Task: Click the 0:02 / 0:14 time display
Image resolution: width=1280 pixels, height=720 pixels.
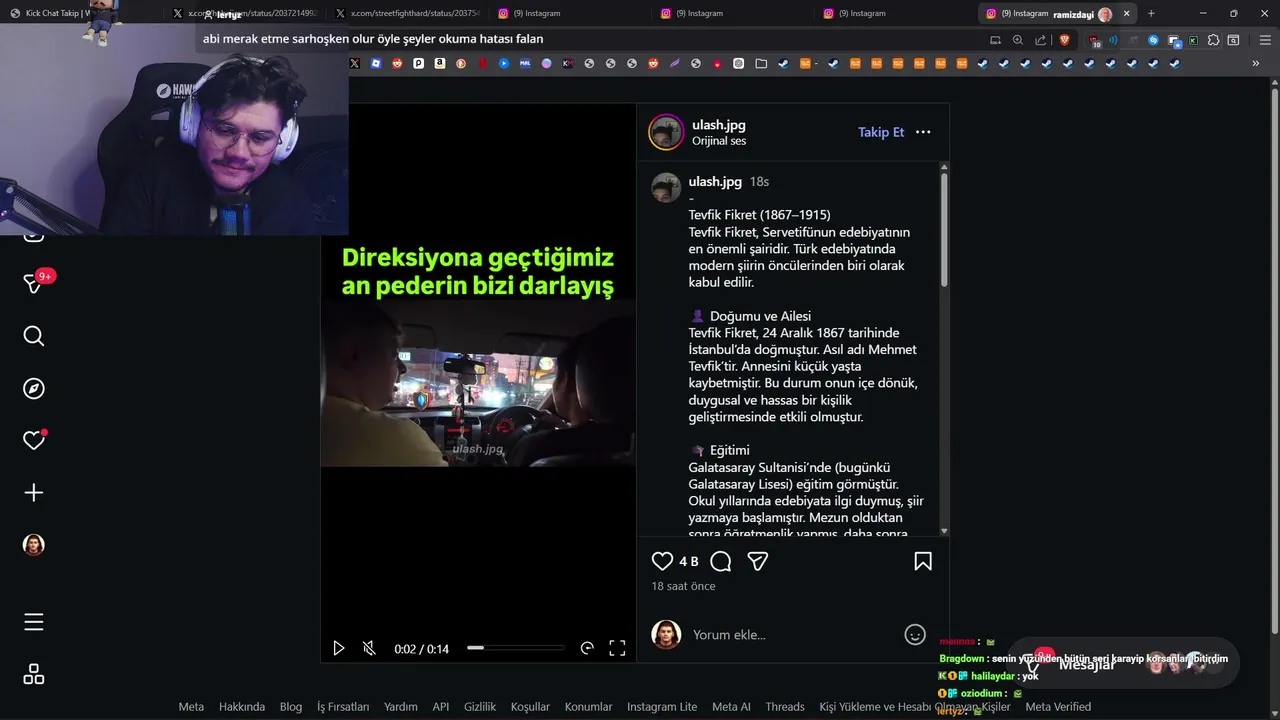Action: click(x=421, y=649)
